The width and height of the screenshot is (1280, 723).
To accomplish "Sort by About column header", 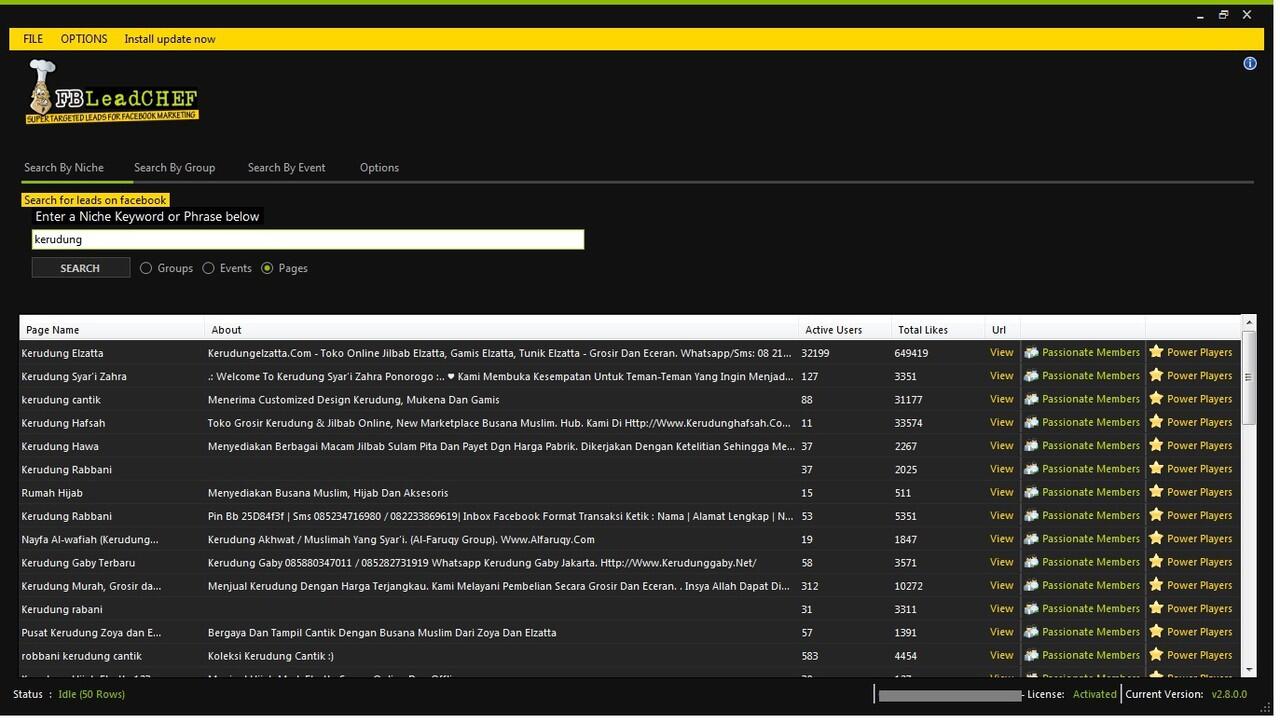I will (501, 329).
